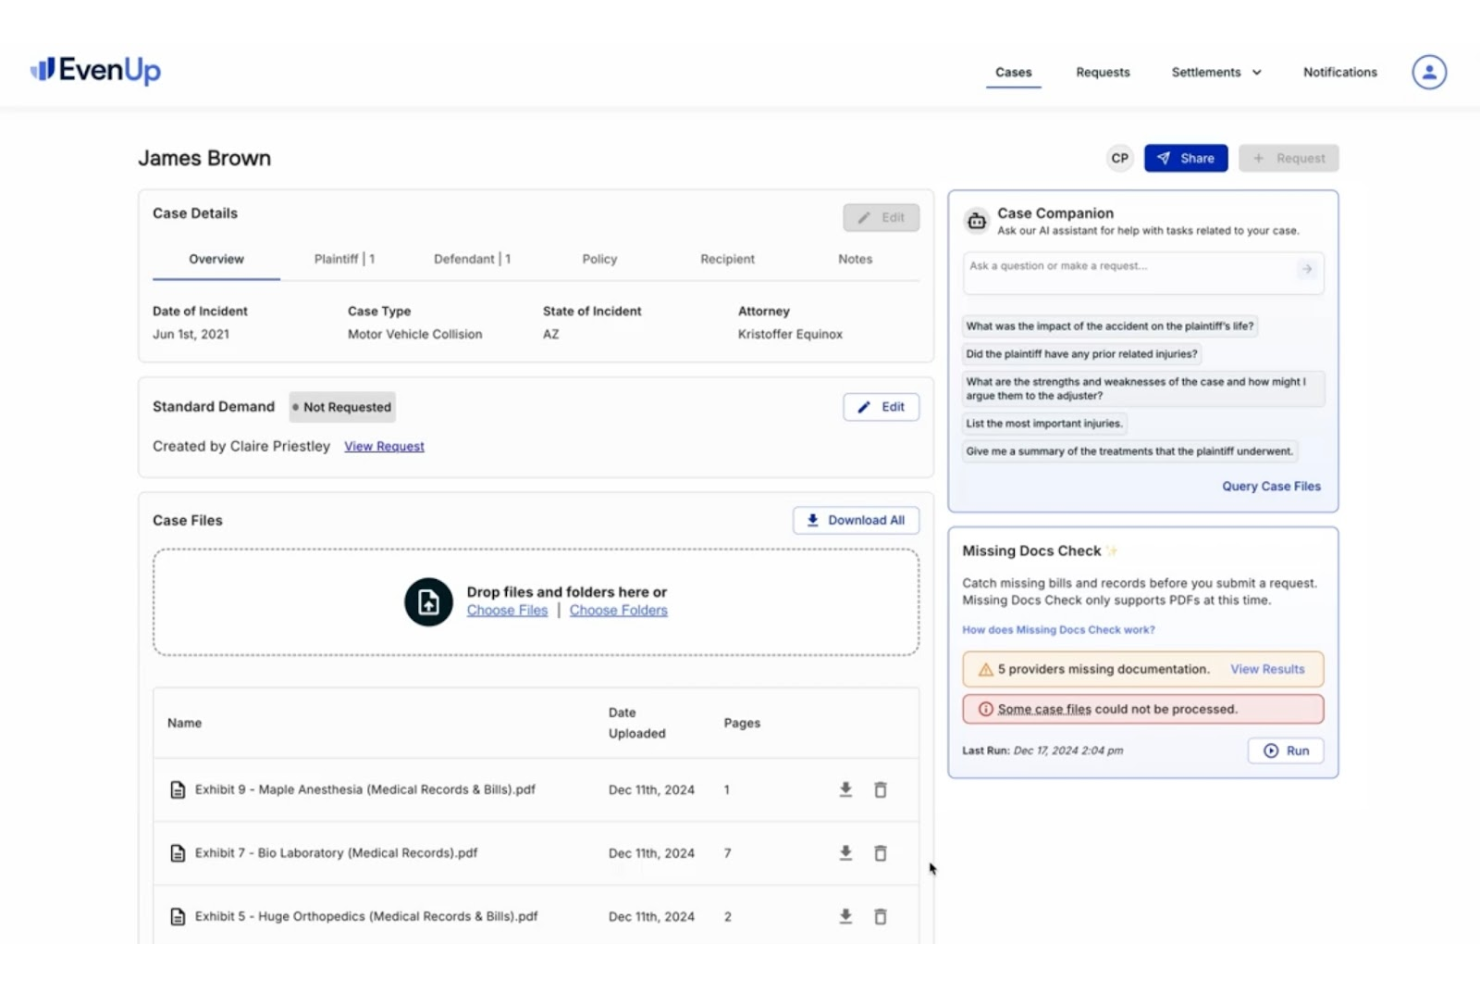View Results for missing documentation
Image resolution: width=1480 pixels, height=987 pixels.
(x=1267, y=669)
